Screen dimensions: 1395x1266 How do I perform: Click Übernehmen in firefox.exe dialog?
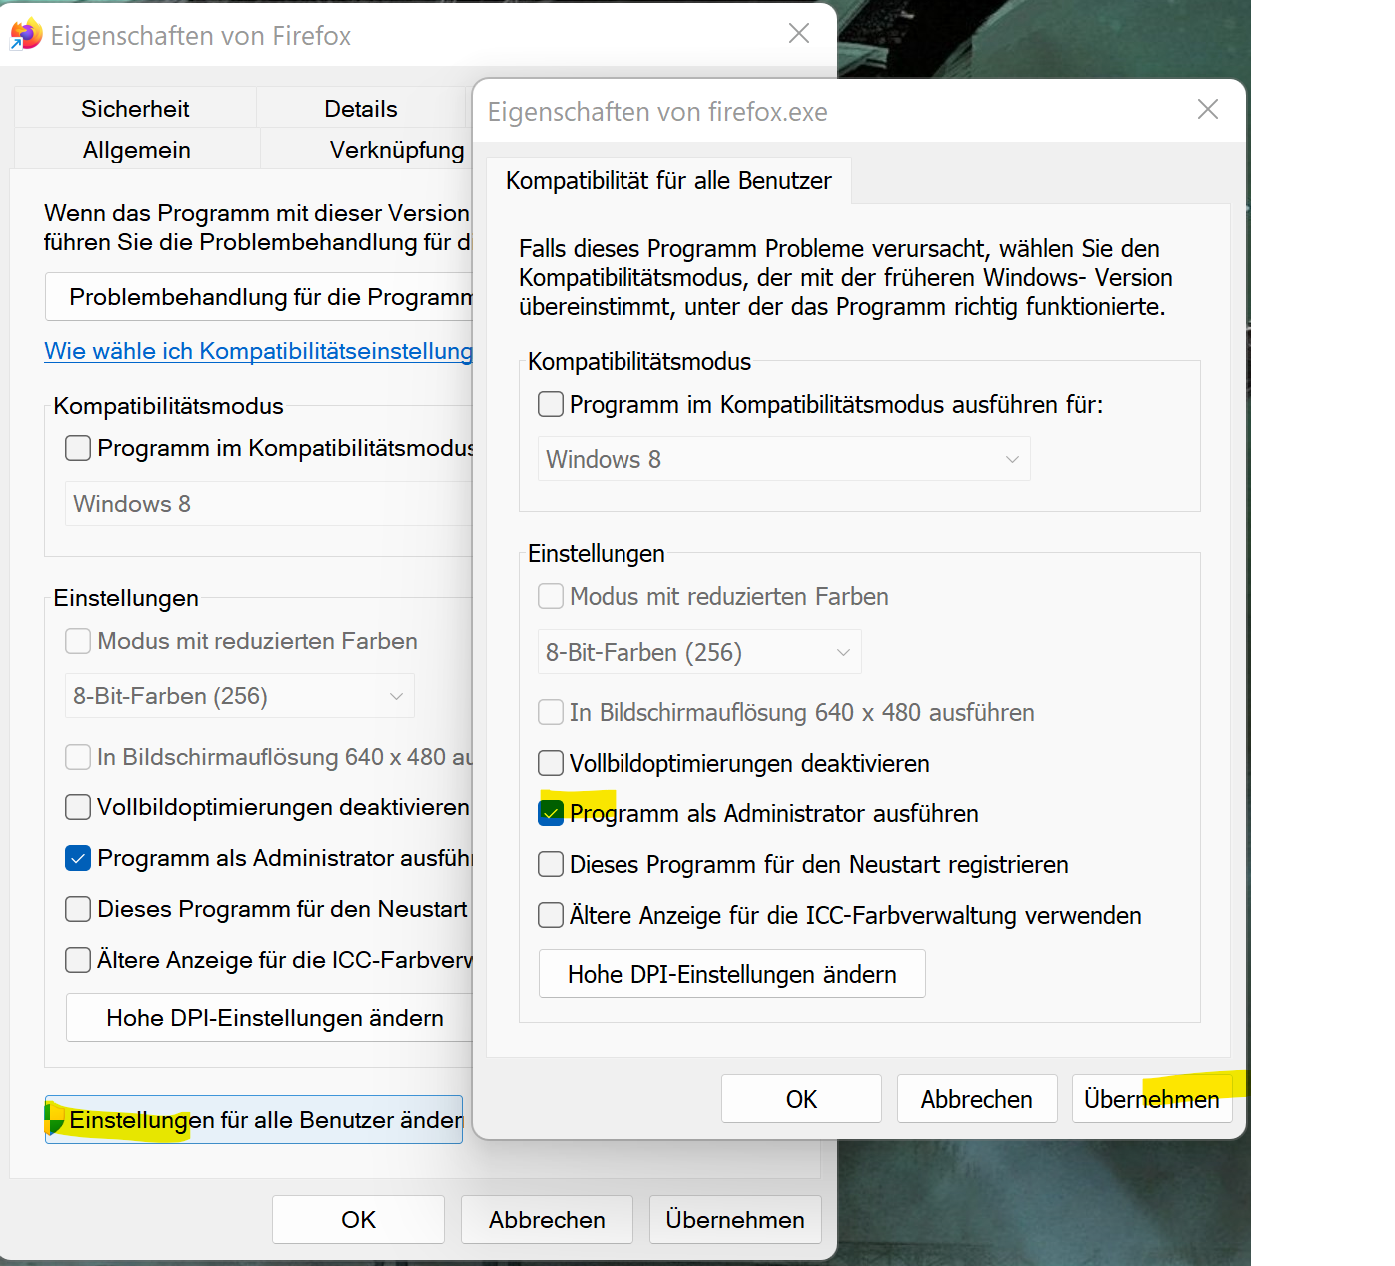1152,1099
